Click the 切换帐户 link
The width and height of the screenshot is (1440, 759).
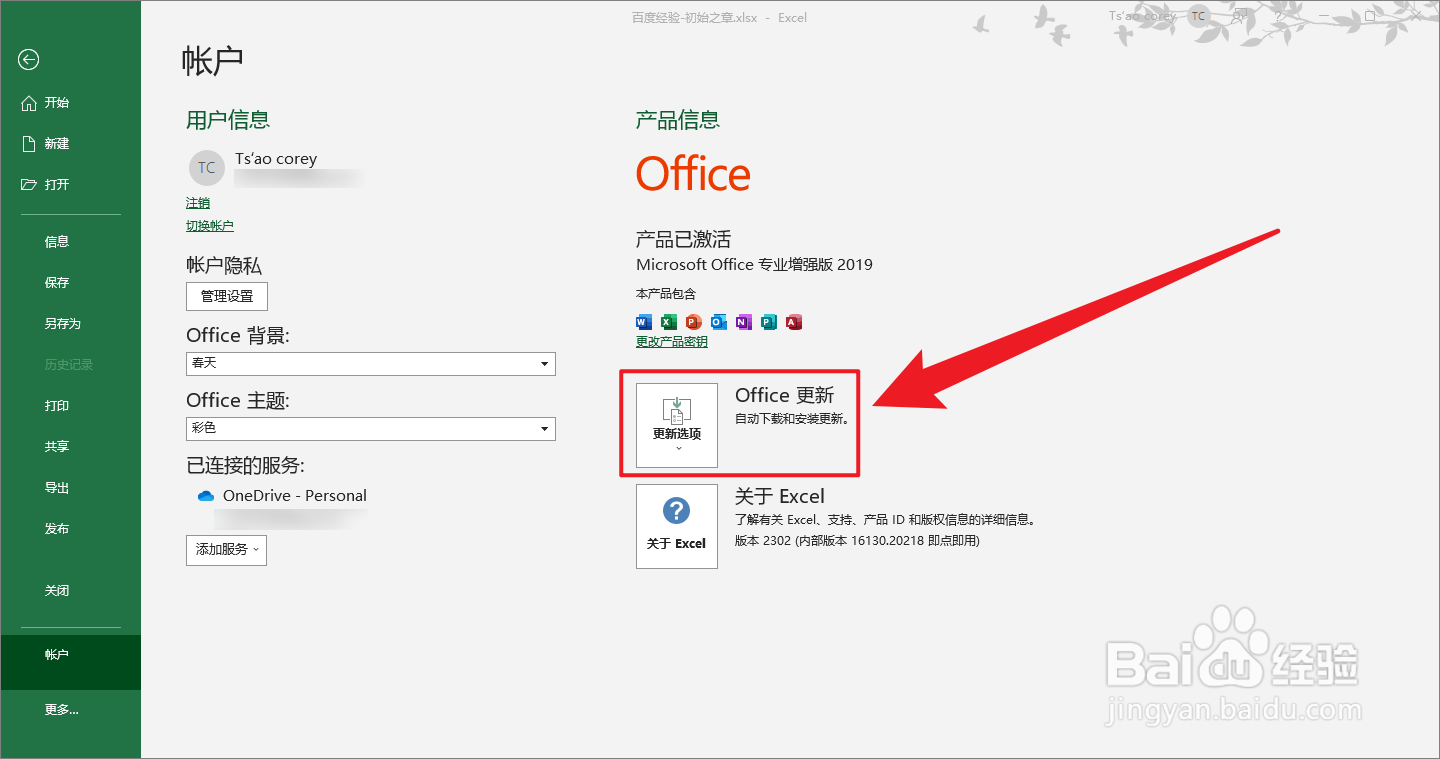click(210, 226)
